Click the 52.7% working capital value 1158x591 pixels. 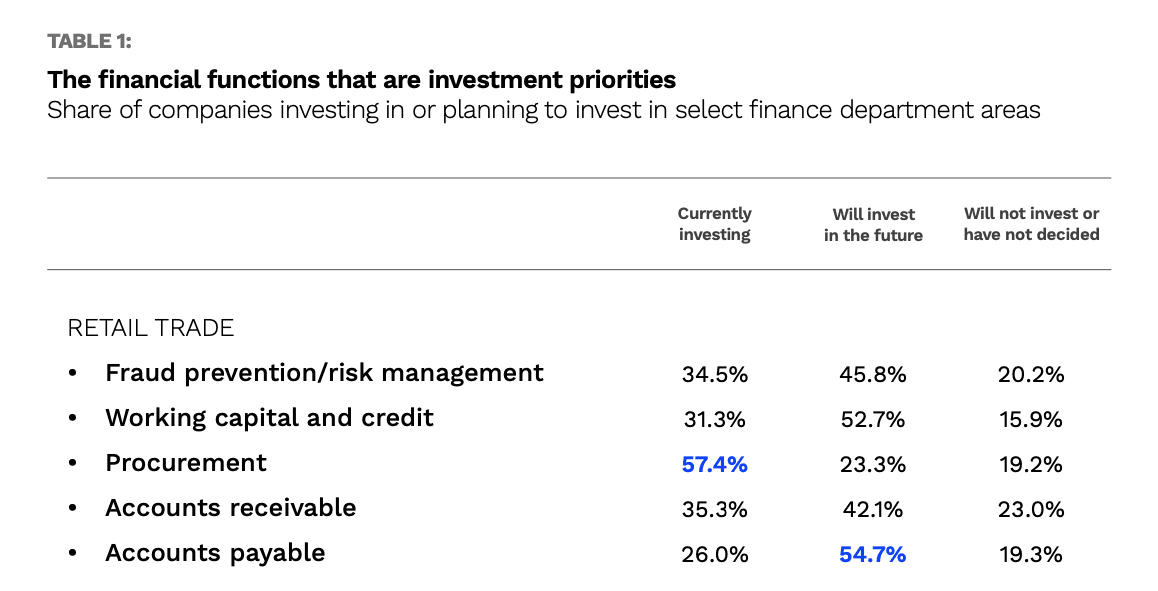click(x=873, y=420)
